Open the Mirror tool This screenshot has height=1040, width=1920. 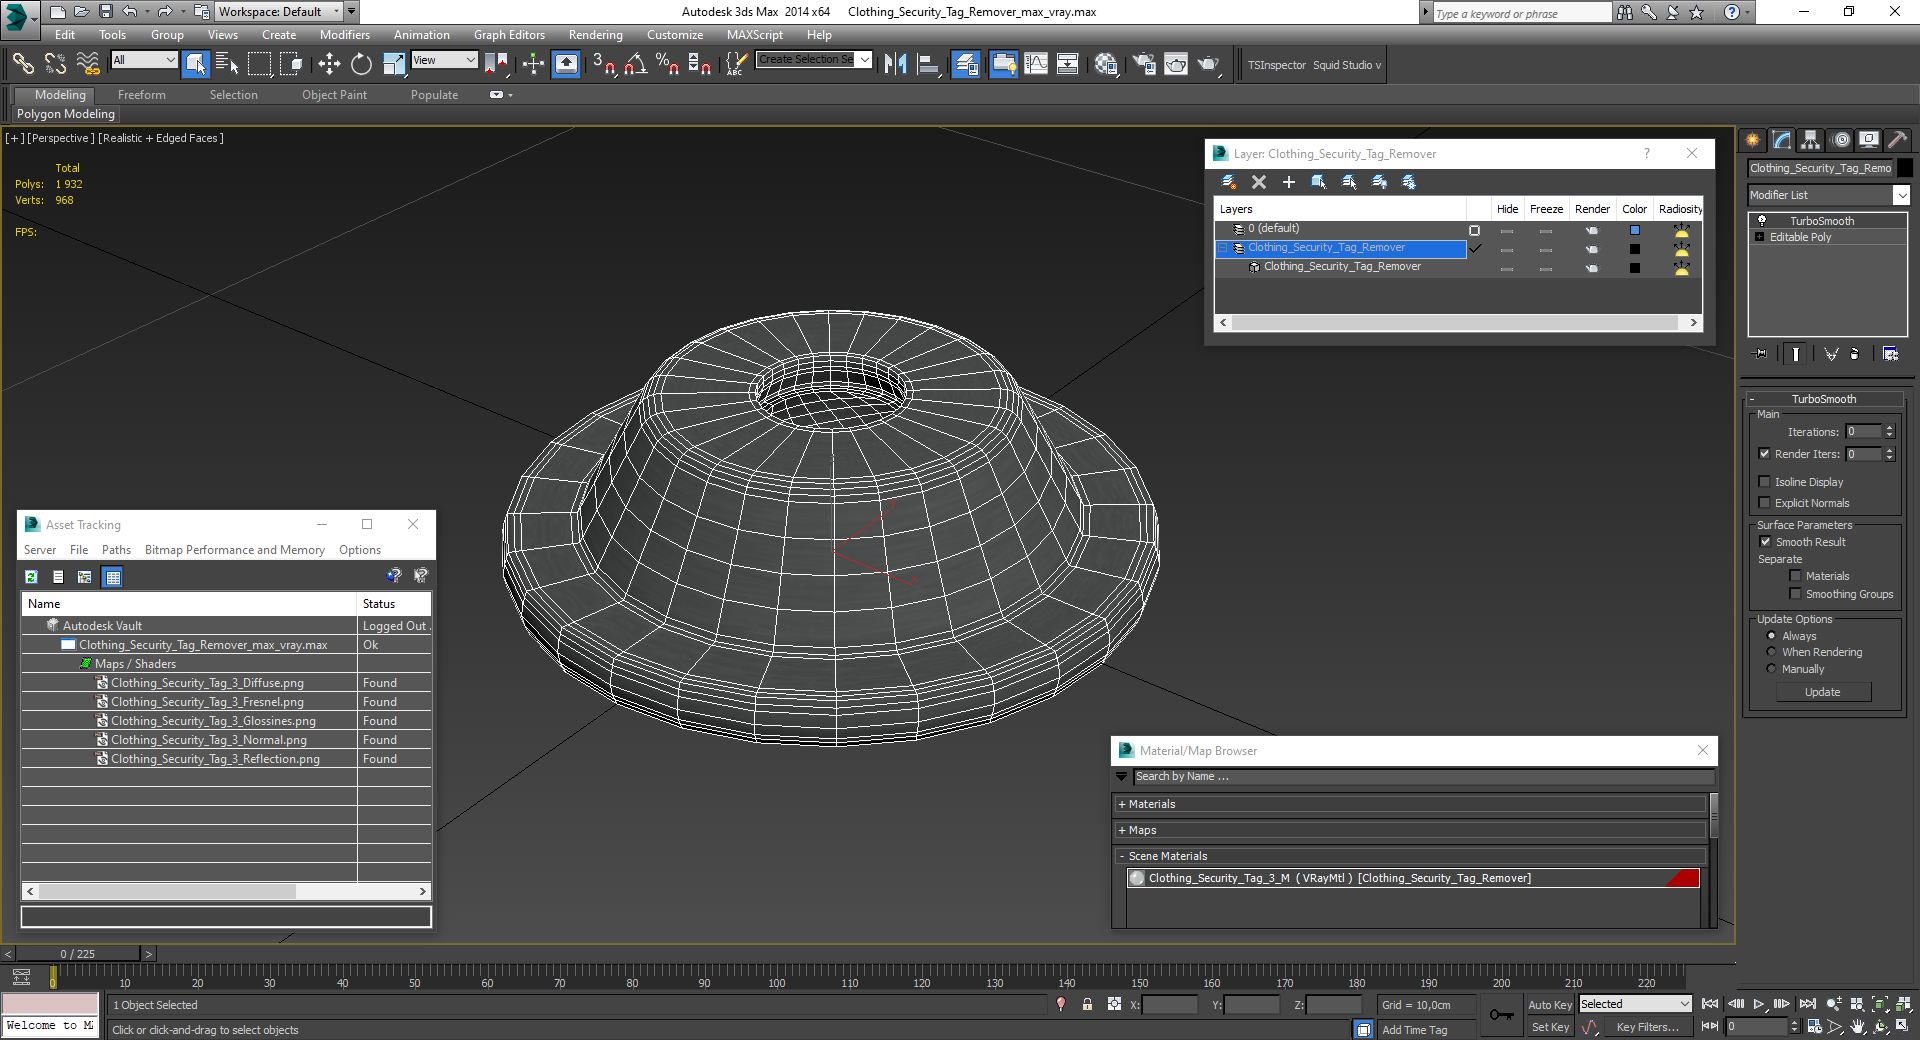pyautogui.click(x=895, y=65)
